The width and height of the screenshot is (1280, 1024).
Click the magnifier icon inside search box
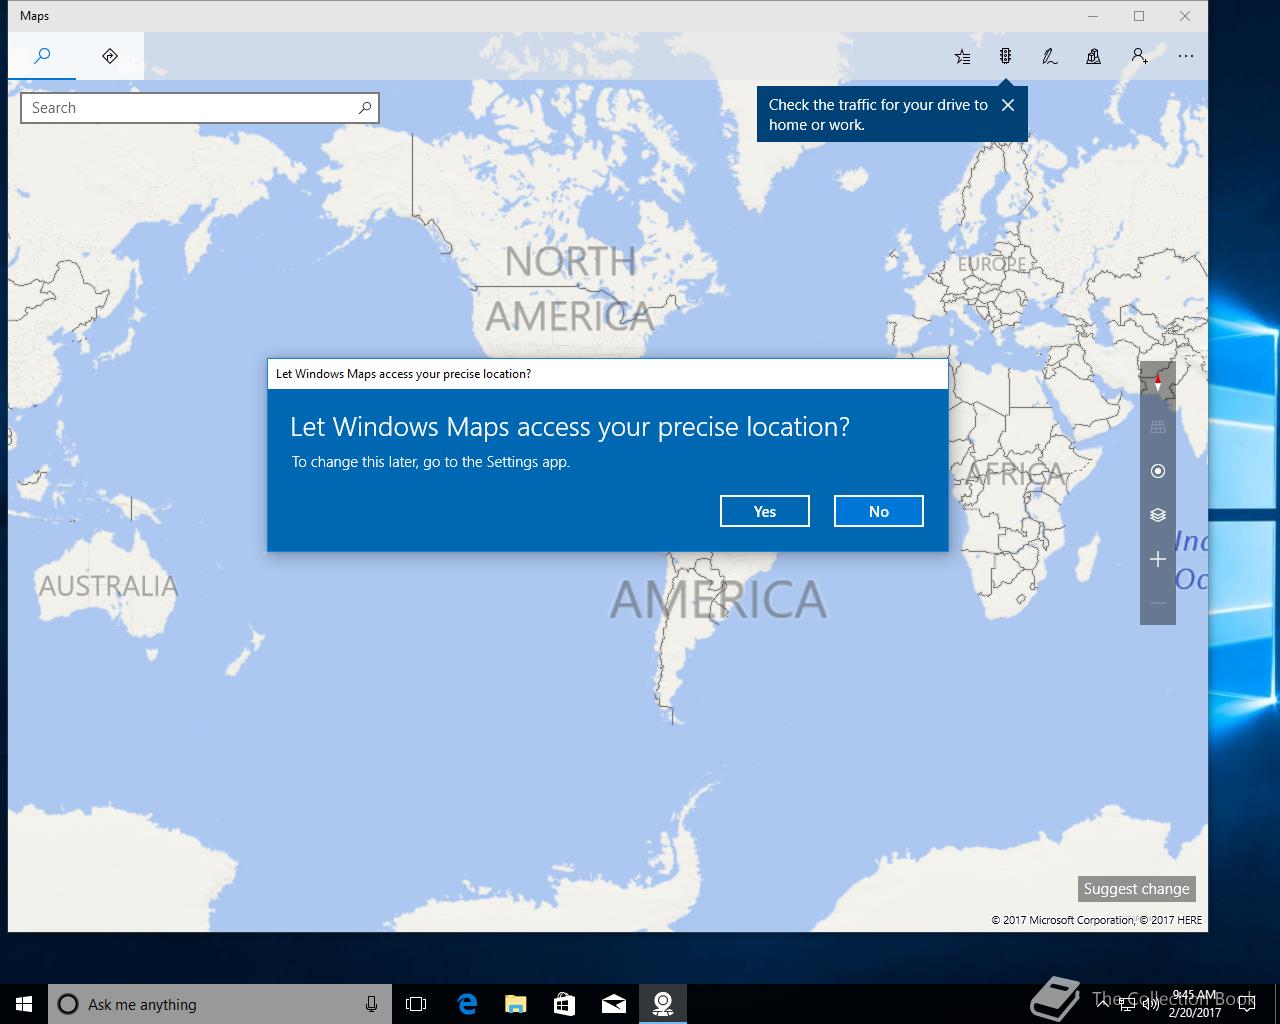pos(365,108)
